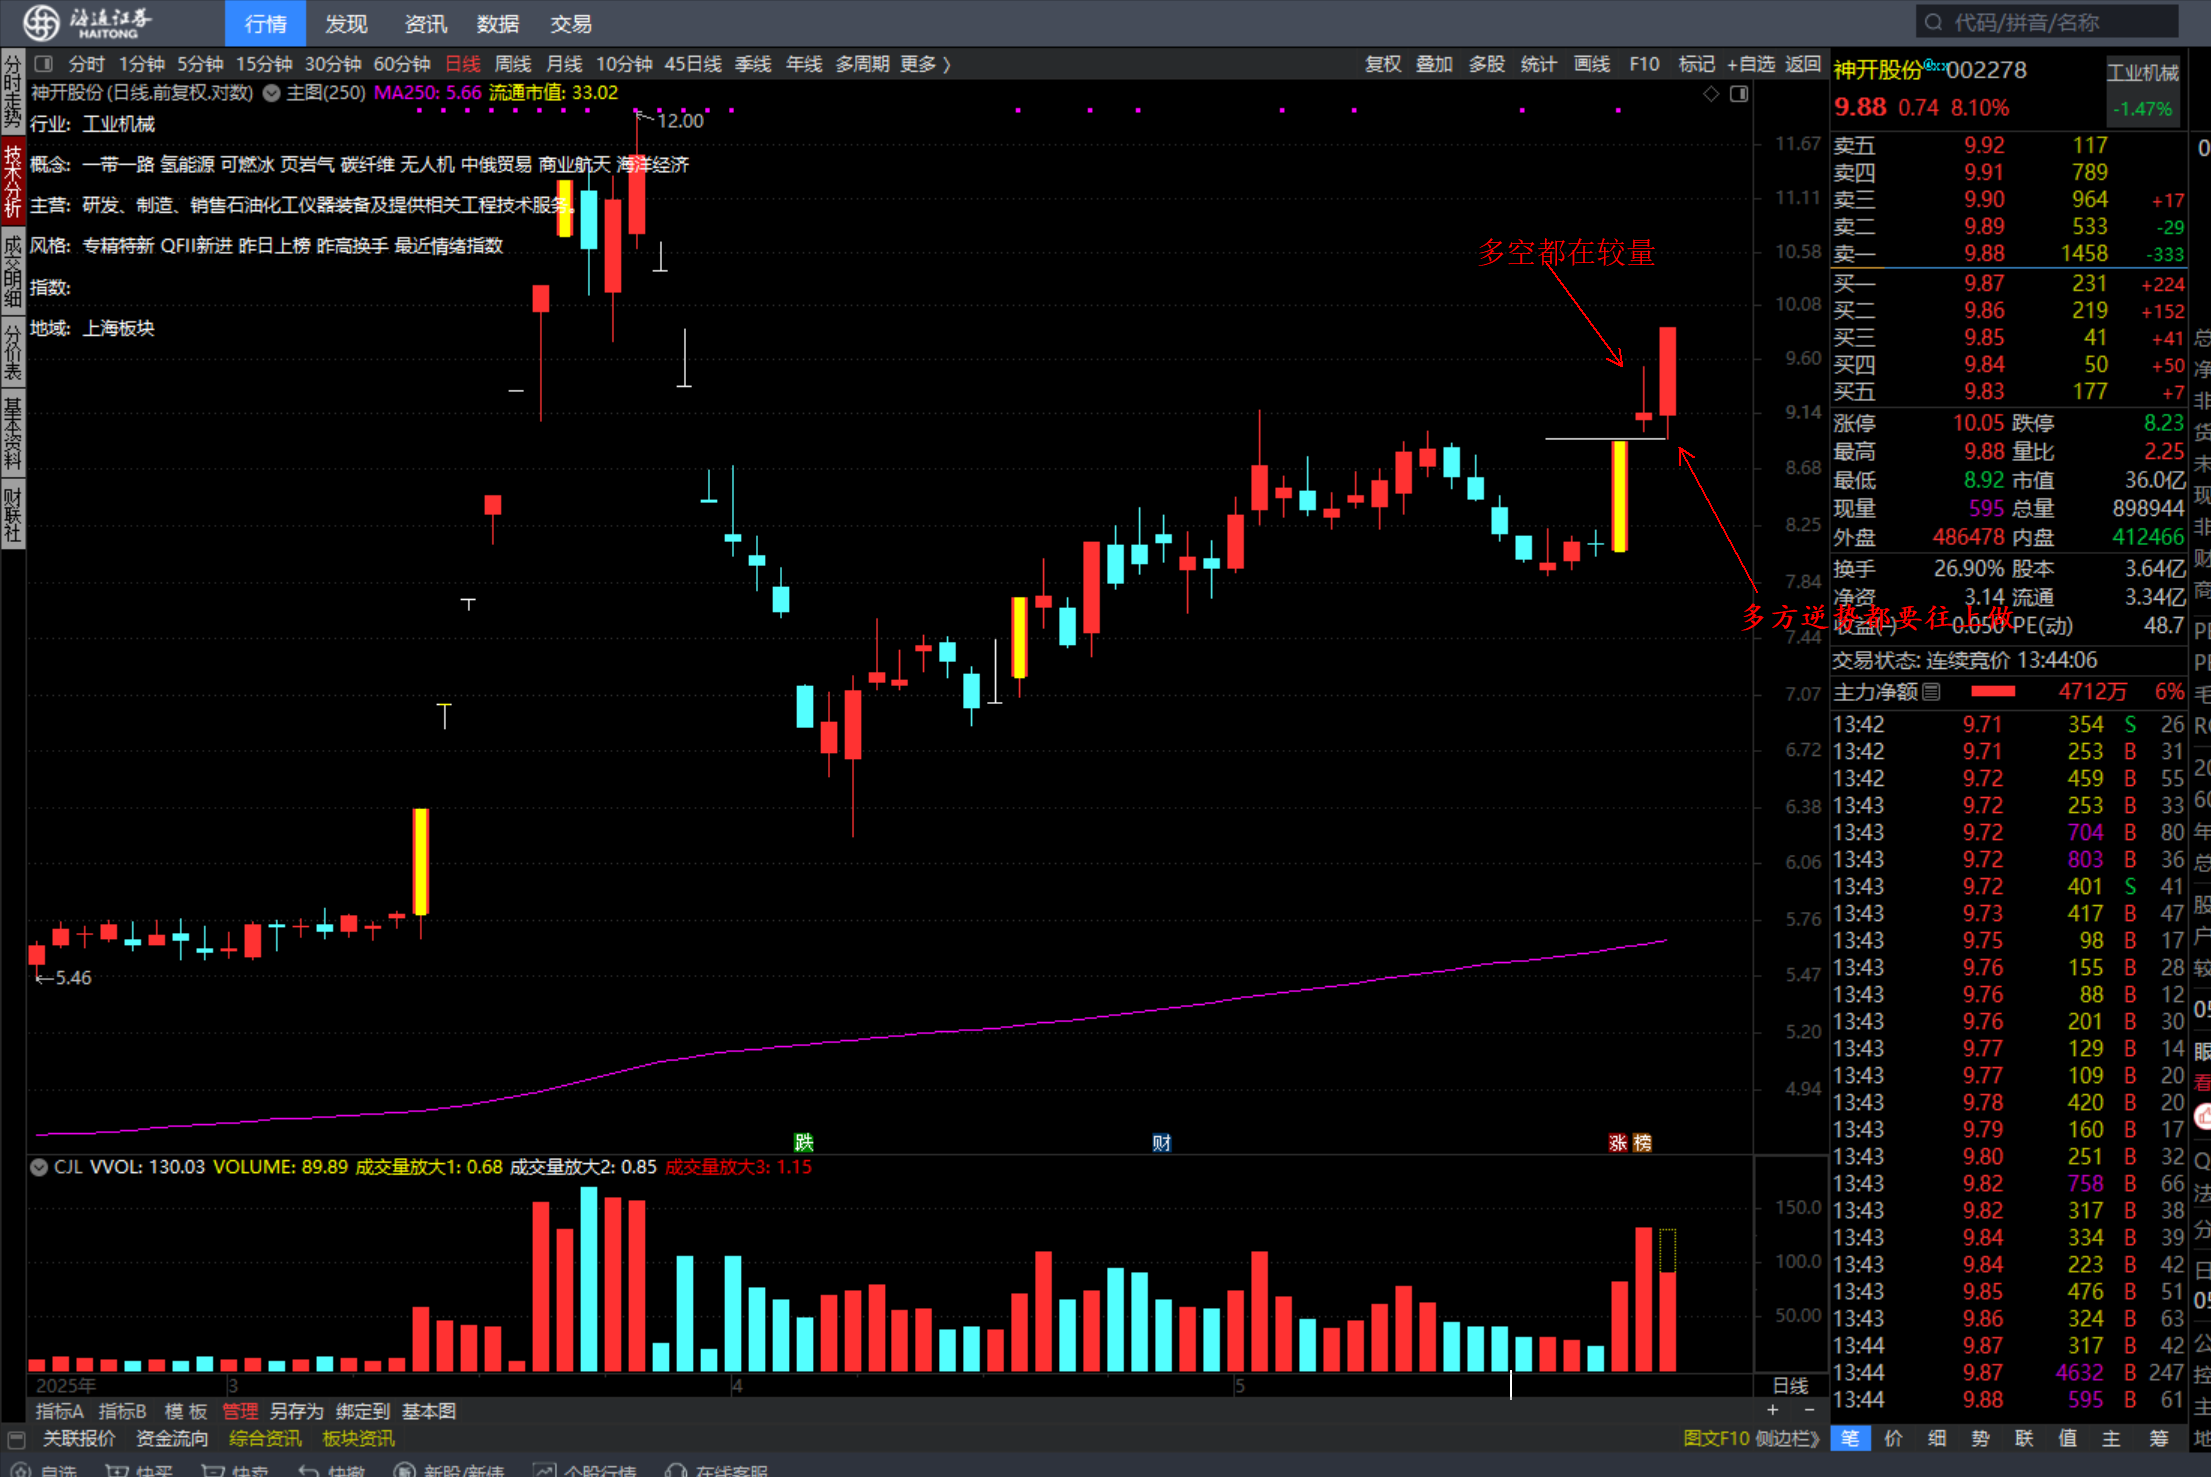Open the 指标A indicator menu

[60, 1411]
